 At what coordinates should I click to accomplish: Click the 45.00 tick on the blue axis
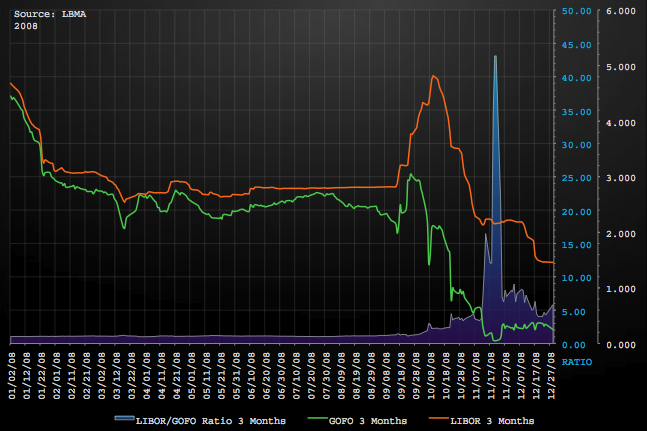[x=580, y=45]
